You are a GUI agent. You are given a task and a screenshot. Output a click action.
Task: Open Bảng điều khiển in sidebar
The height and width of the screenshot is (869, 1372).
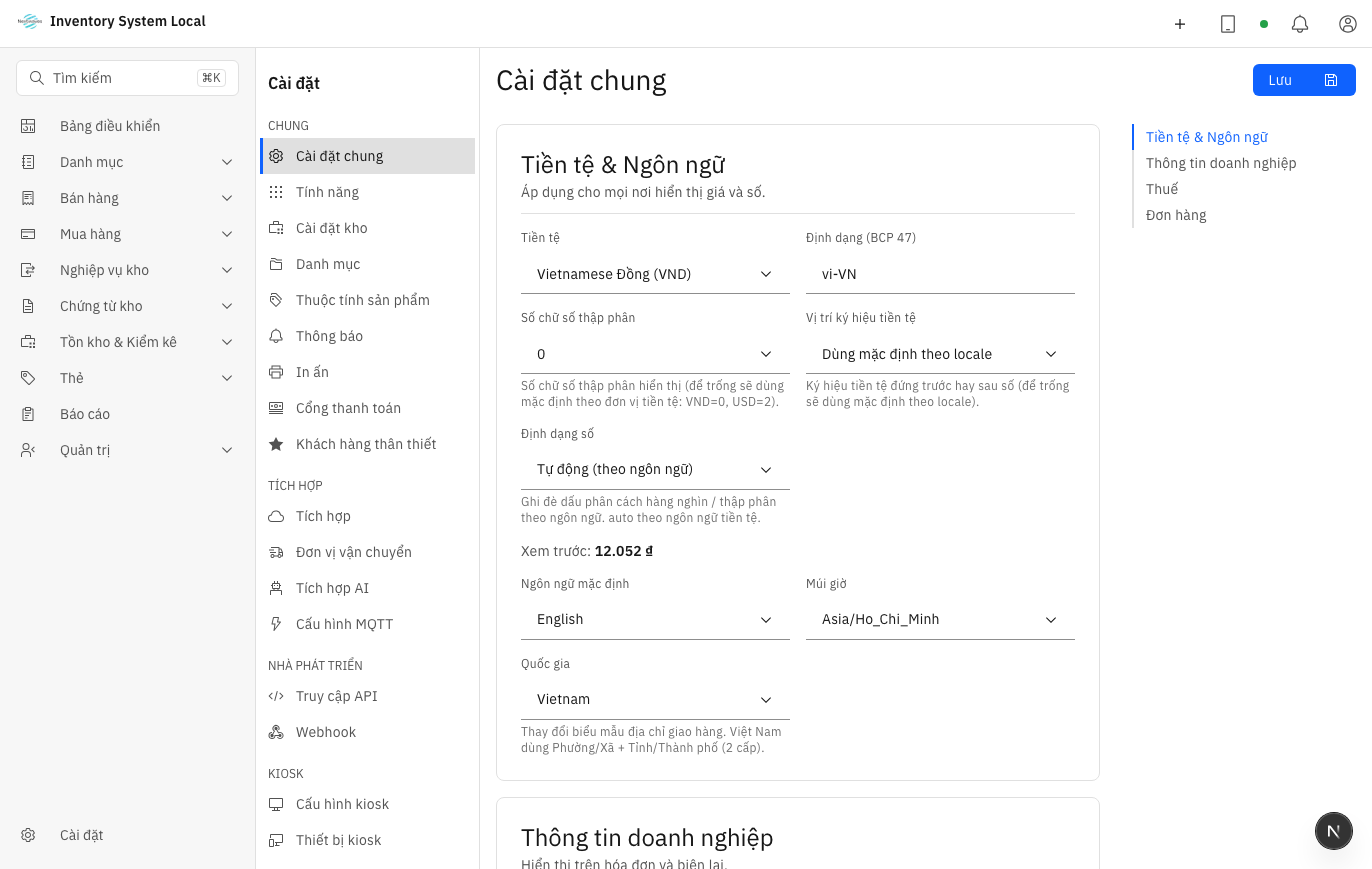tap(127, 126)
